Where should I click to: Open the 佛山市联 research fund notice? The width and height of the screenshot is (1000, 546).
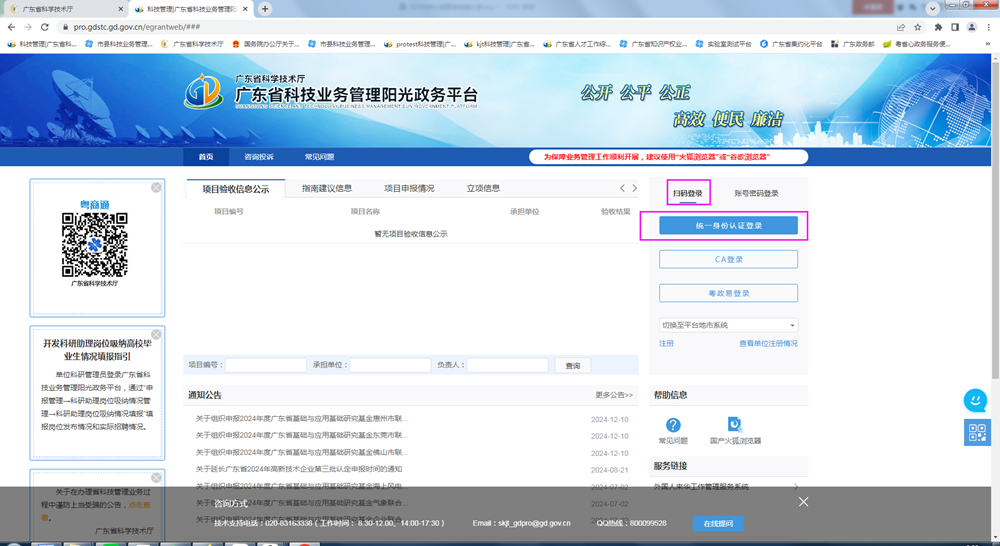[302, 453]
